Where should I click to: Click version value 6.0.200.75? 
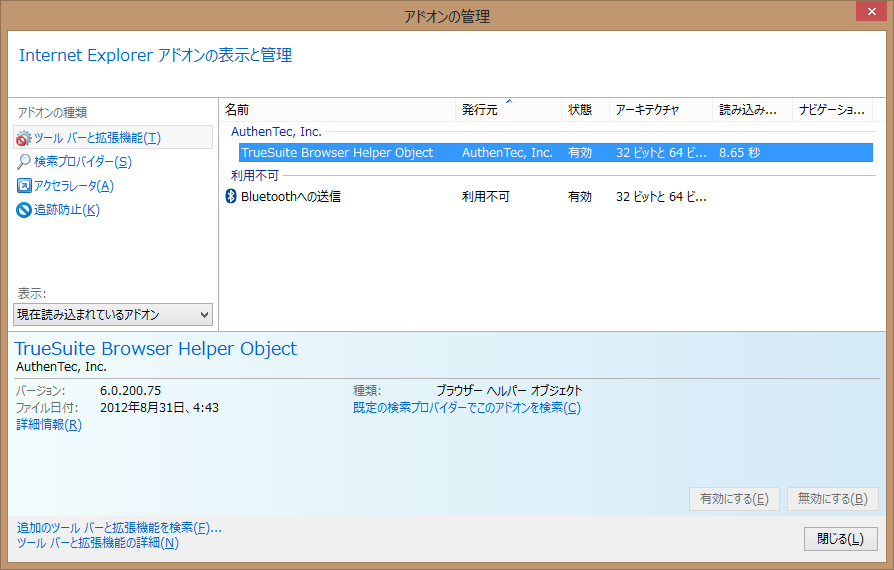click(131, 390)
